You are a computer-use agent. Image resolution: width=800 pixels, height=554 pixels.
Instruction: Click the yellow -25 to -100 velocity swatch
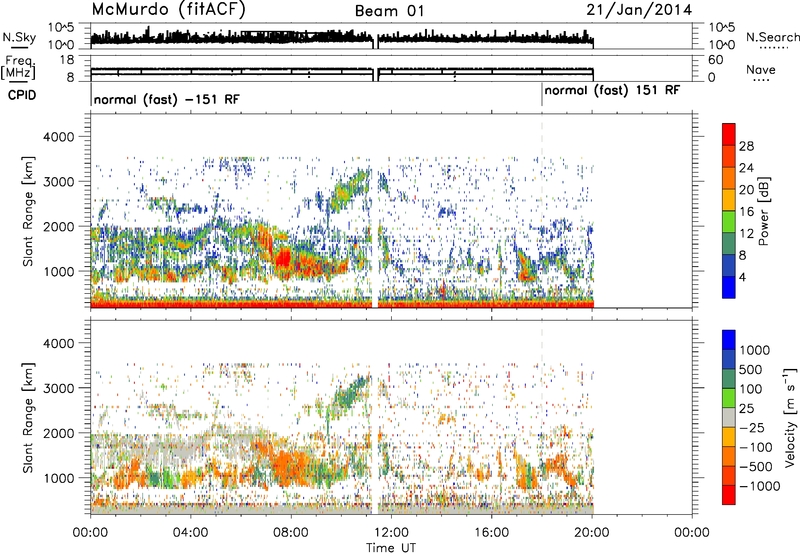point(729,437)
